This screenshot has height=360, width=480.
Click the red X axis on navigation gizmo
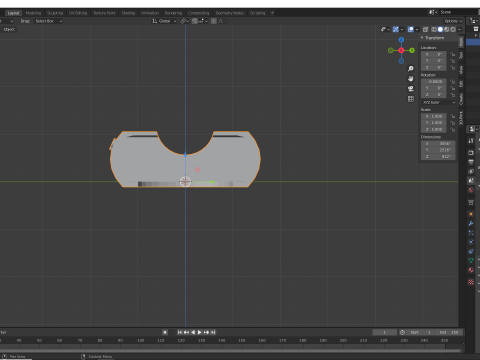(x=401, y=50)
